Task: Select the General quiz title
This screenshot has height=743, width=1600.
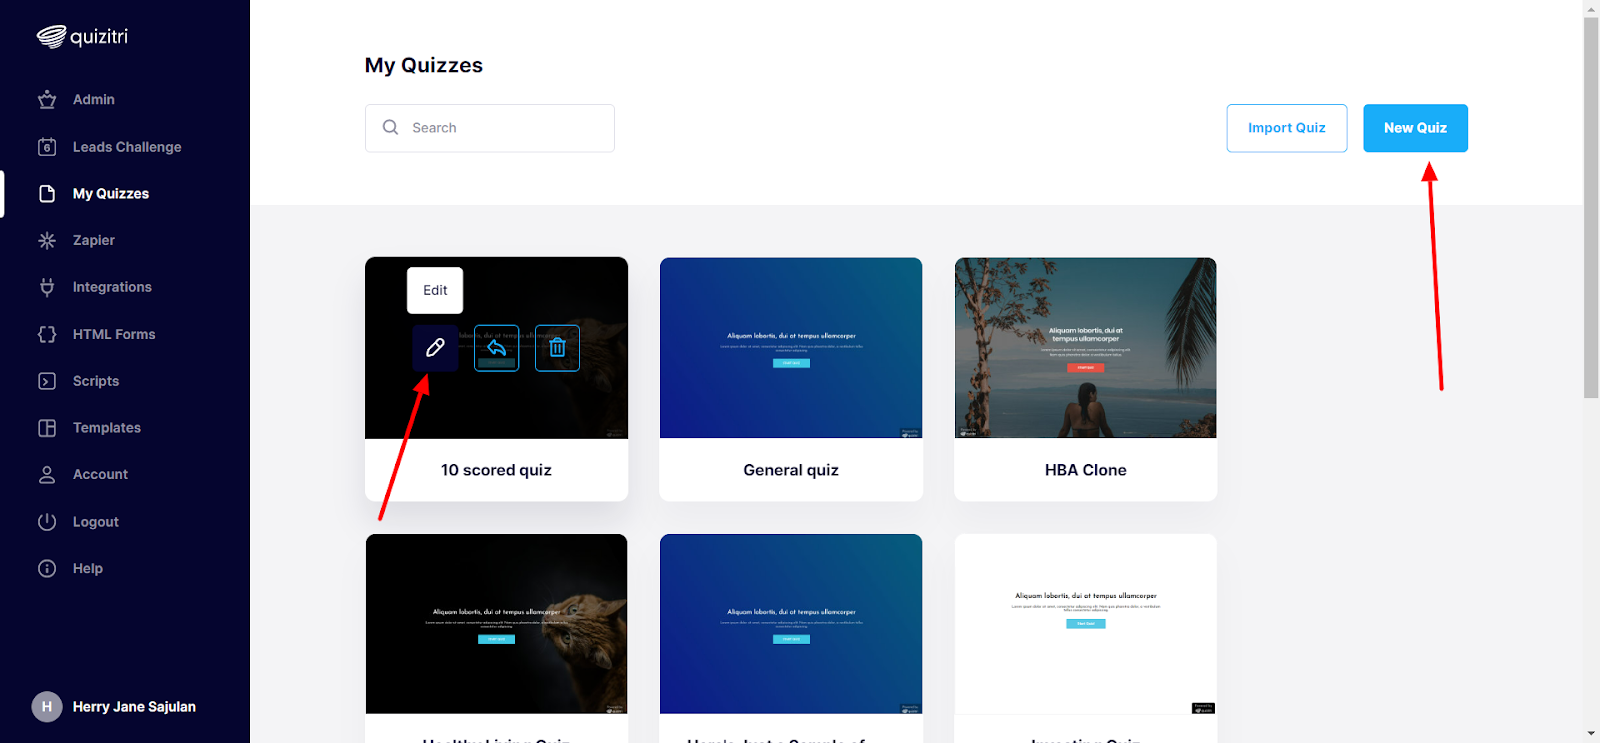Action: (791, 470)
